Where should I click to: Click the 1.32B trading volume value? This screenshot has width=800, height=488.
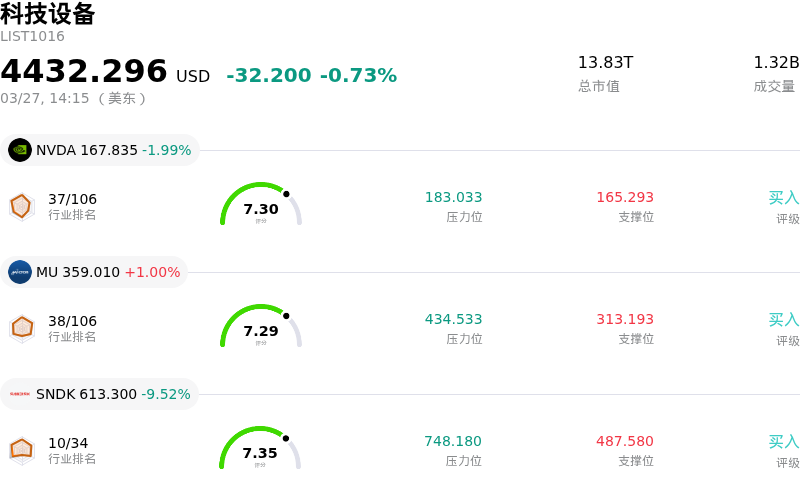pos(776,63)
